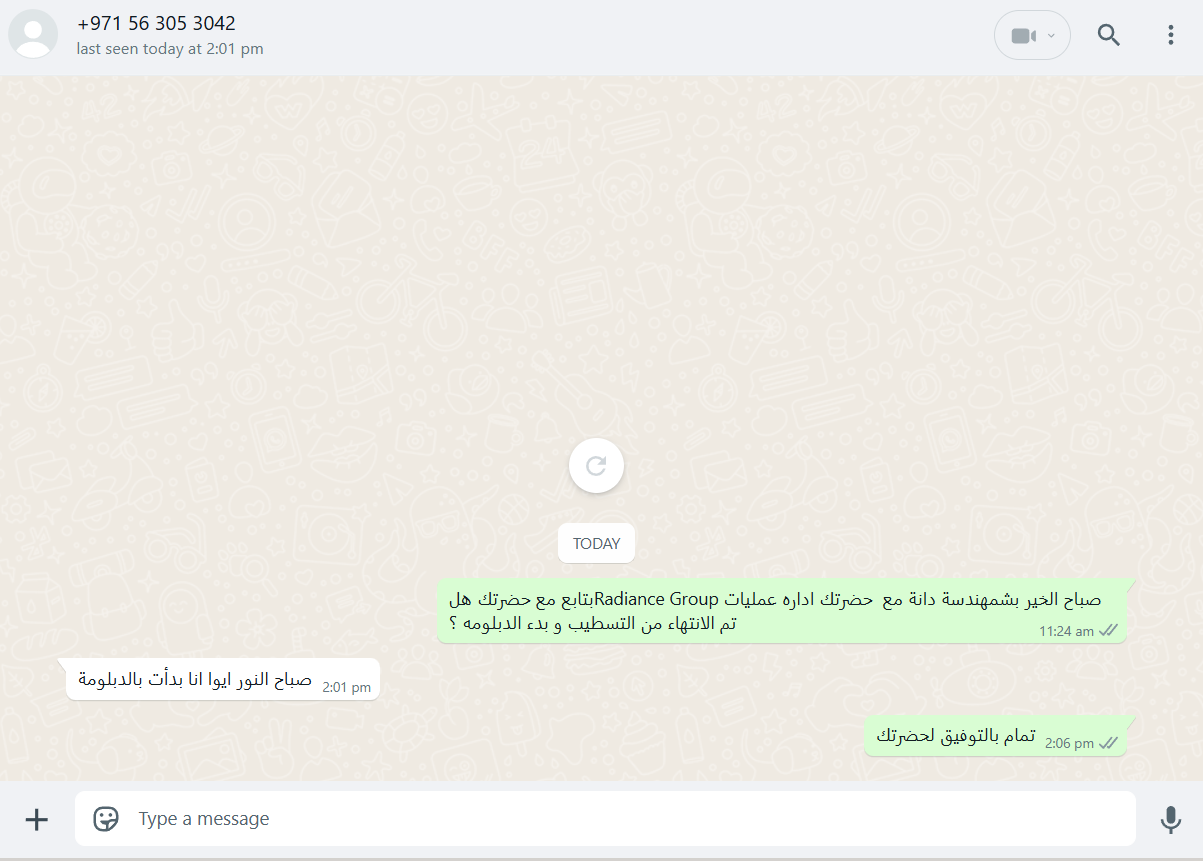Select the TODAY date badge

tap(596, 544)
